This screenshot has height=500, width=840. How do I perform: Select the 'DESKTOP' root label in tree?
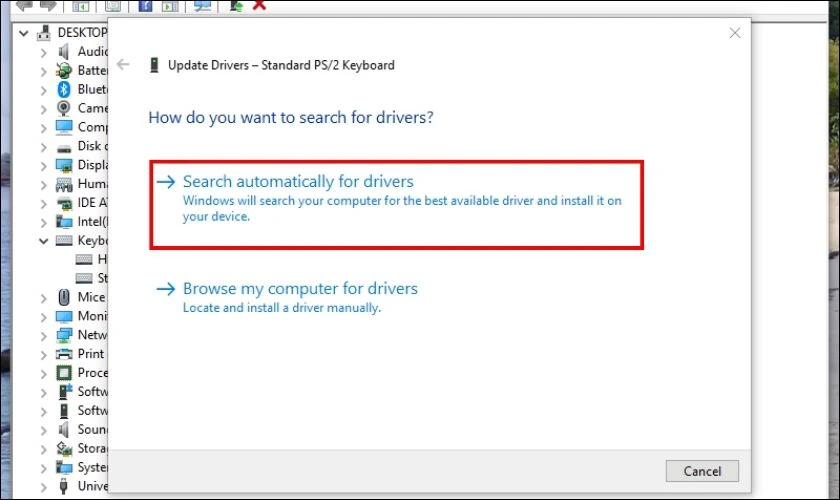coord(82,33)
